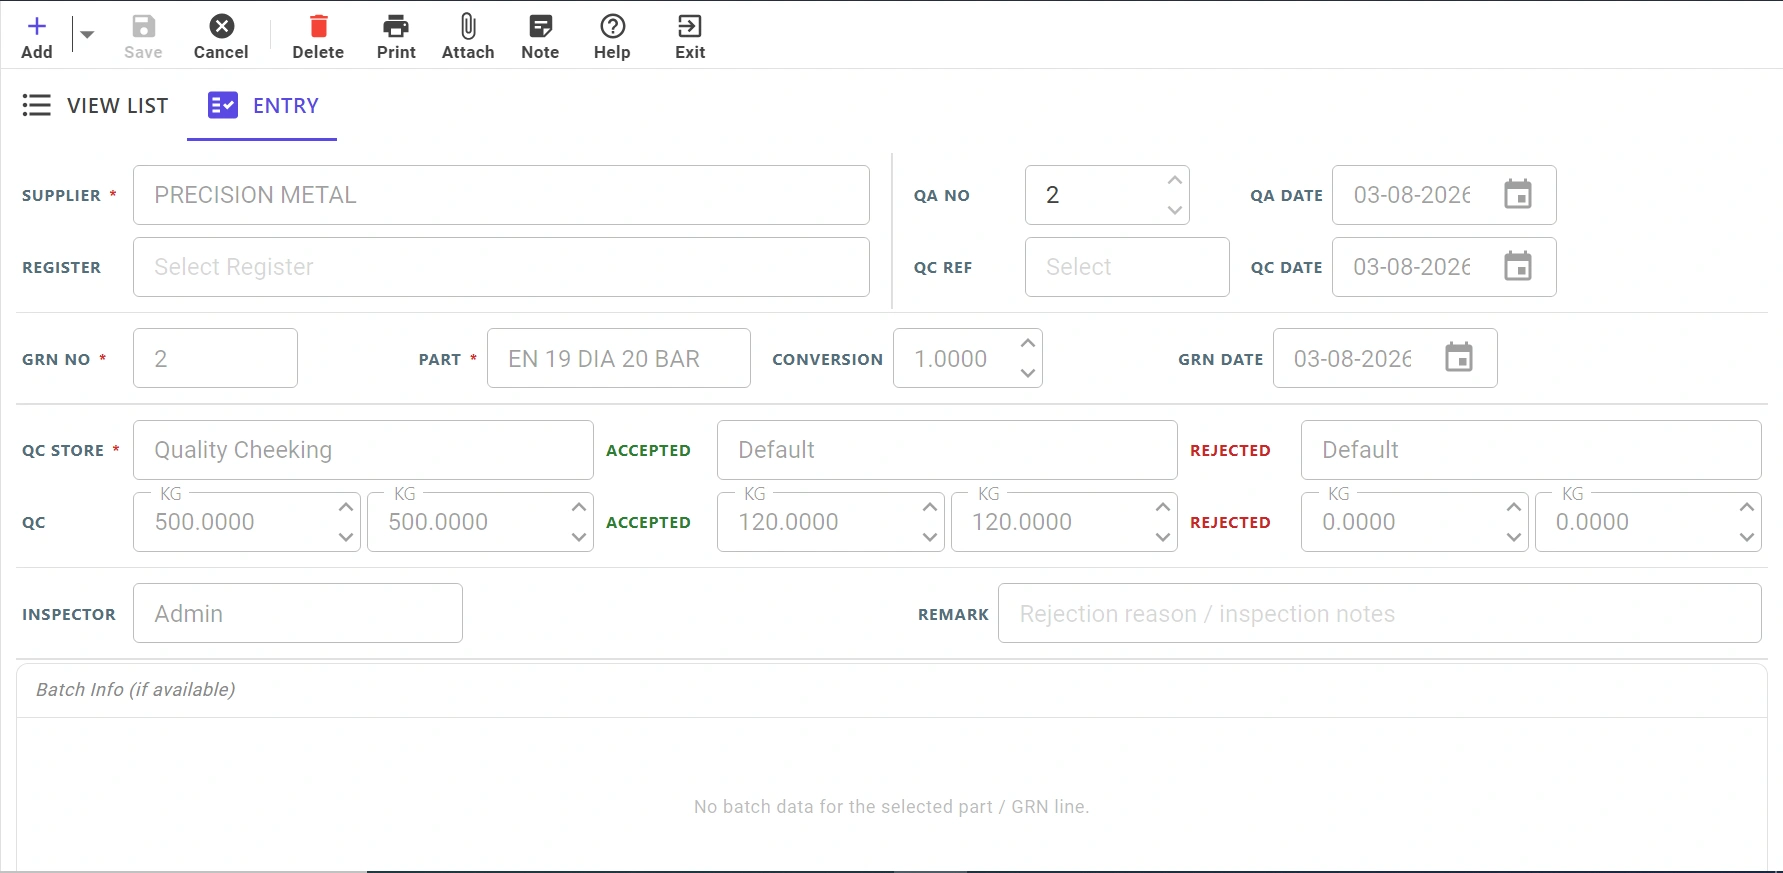Decrease the CONVERSION value
The height and width of the screenshot is (873, 1783).
1028,373
